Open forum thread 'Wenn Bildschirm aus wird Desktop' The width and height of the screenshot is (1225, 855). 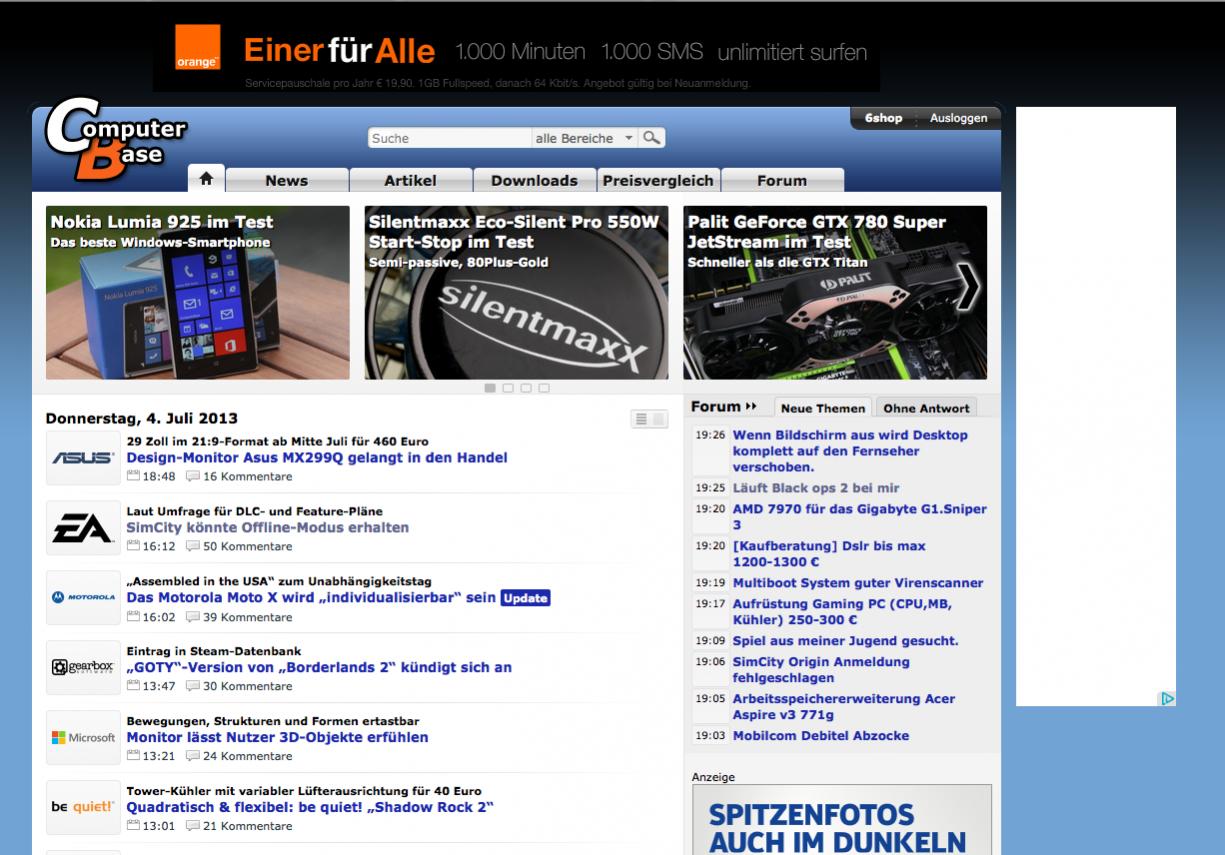click(x=850, y=451)
